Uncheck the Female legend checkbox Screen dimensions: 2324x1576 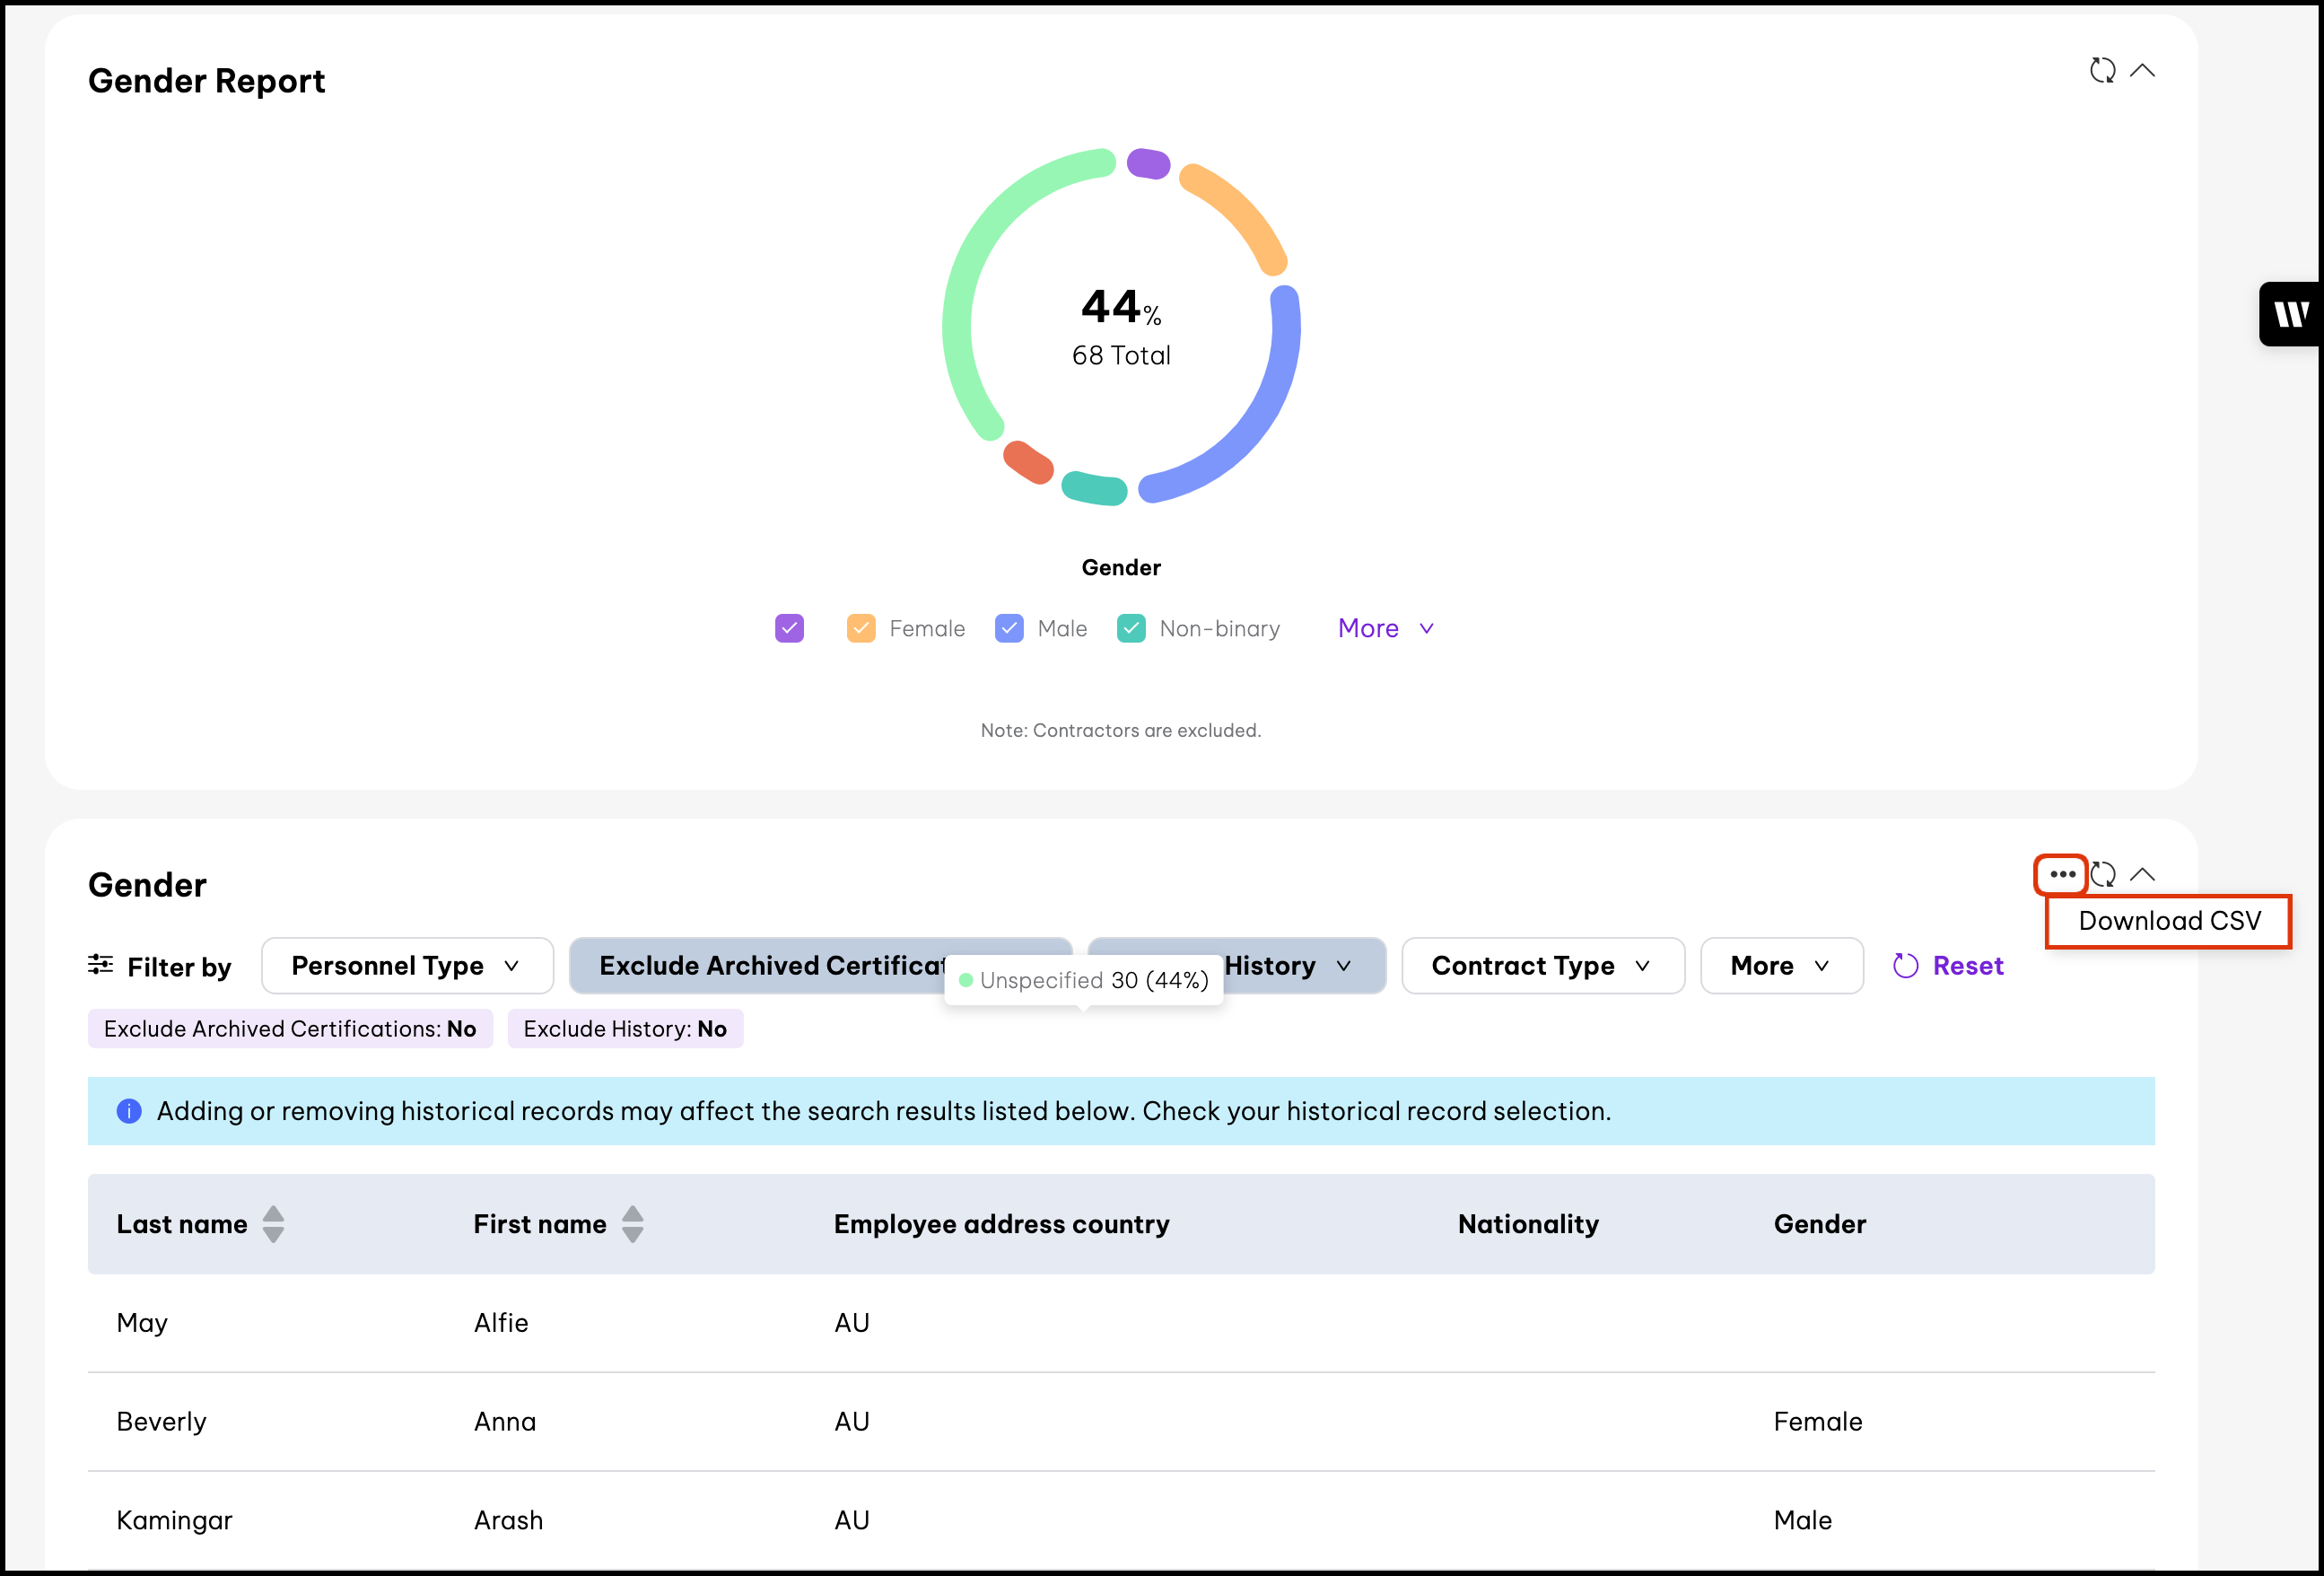[x=861, y=628]
